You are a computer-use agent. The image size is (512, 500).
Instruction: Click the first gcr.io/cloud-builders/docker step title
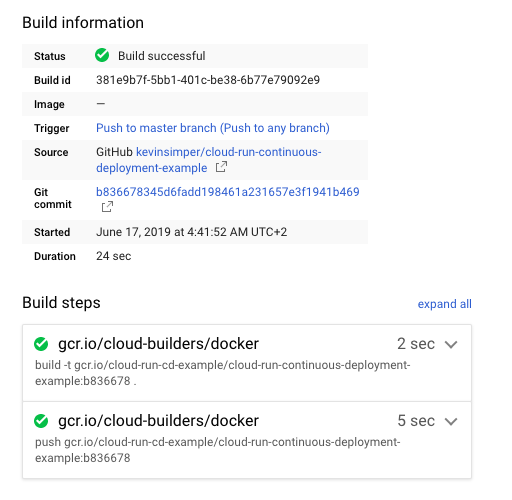pos(158,344)
